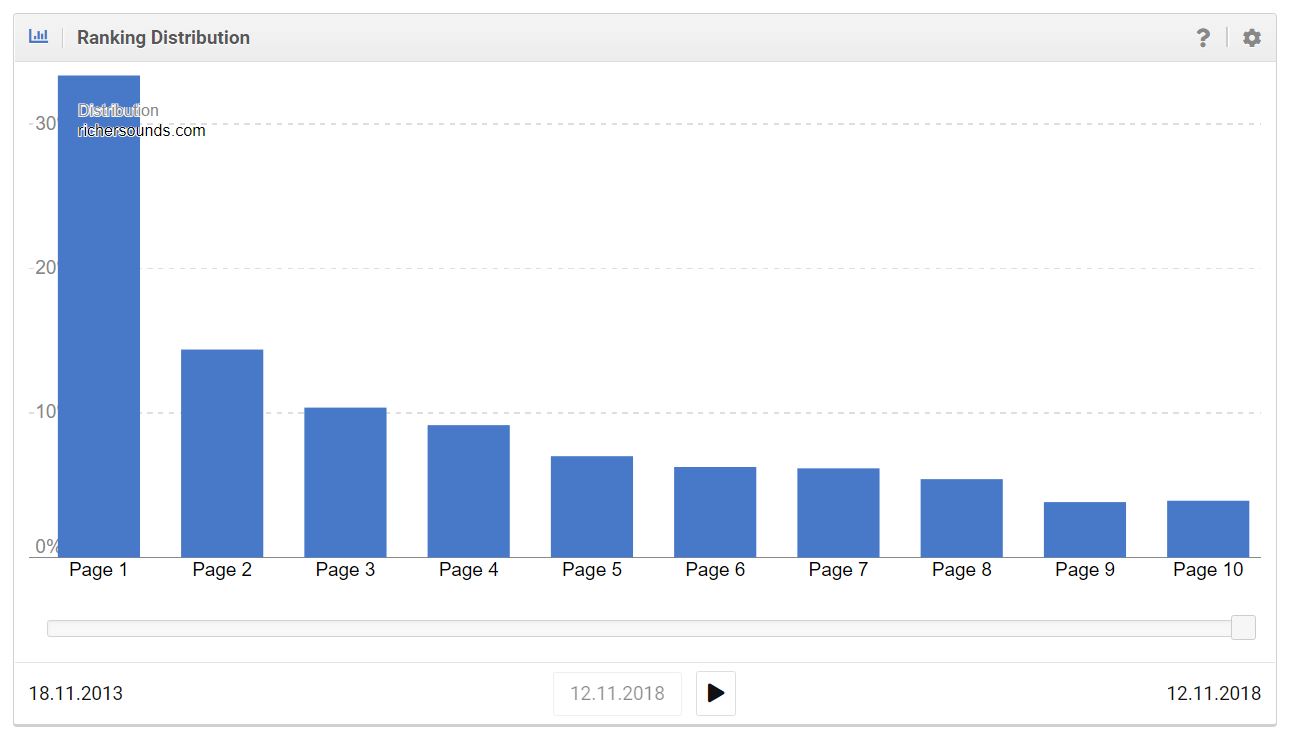Viewport: 1292px width, 738px height.
Task: Select the Page 6 bar
Action: 715,512
